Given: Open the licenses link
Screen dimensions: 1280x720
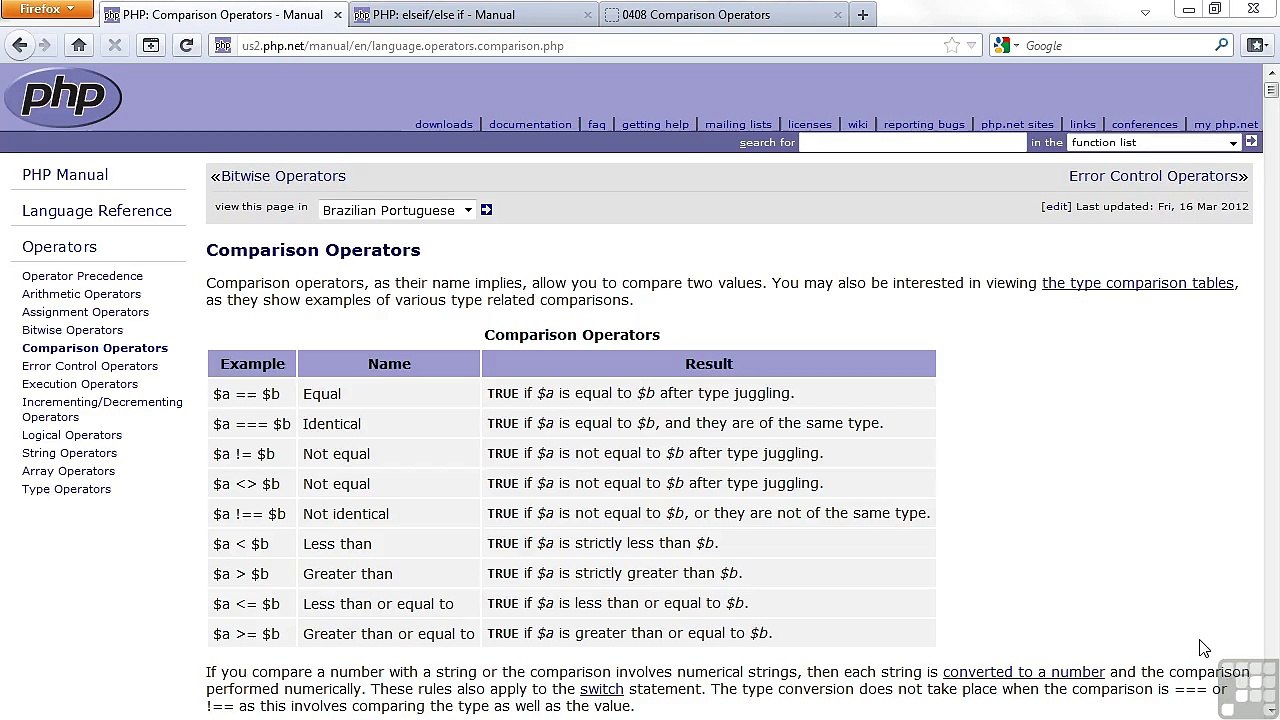Looking at the screenshot, I should [x=810, y=124].
